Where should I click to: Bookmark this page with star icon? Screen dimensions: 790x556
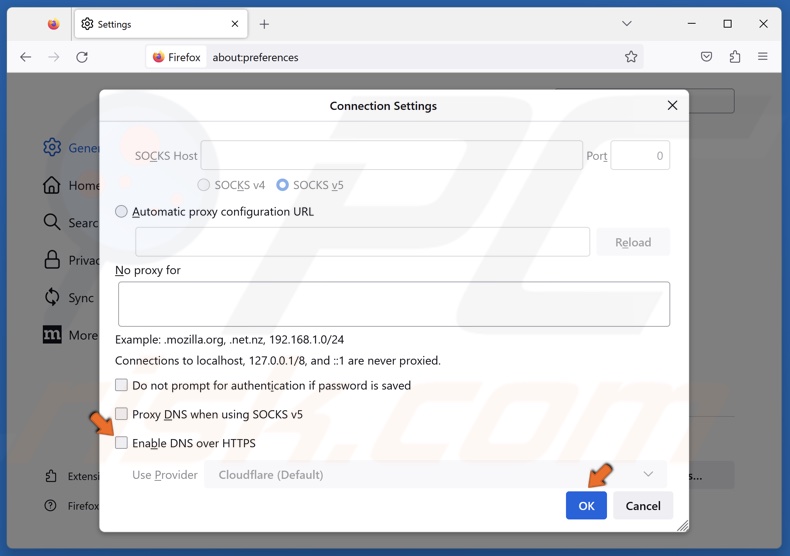click(631, 57)
